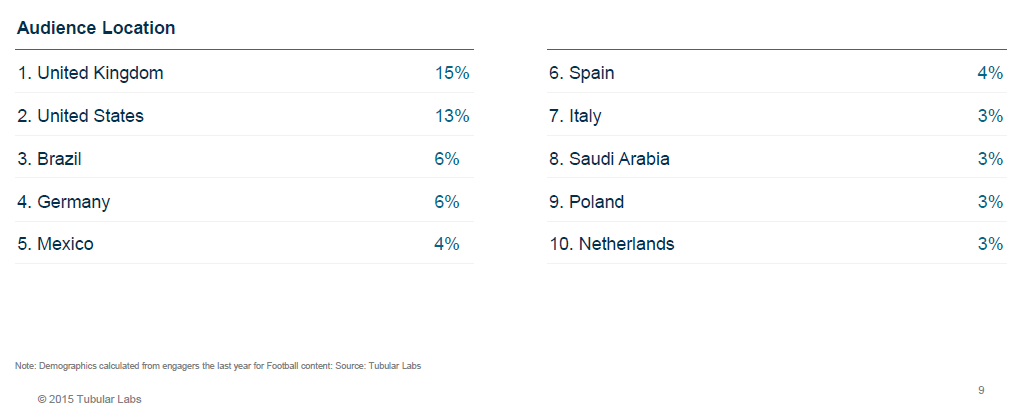This screenshot has width=1018, height=408.
Task: Select the Italy country label
Action: pyautogui.click(x=575, y=116)
